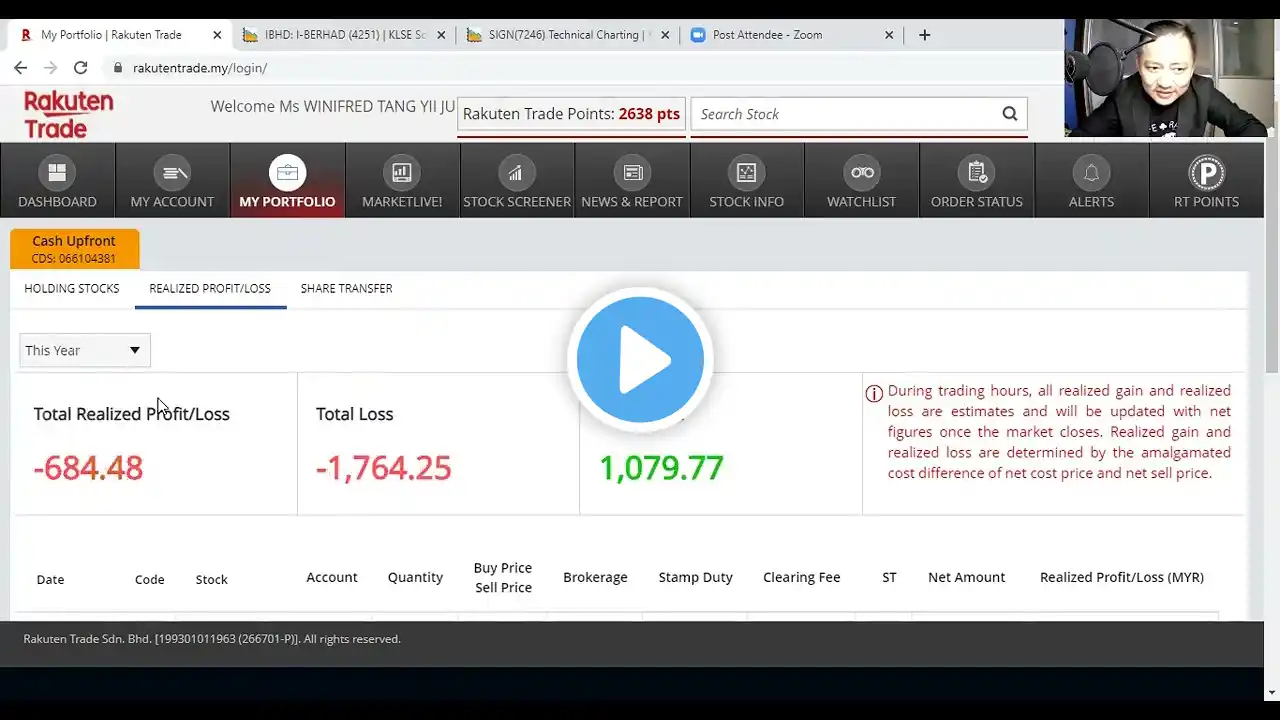Click the Quantity column header
The image size is (1280, 720).
coord(415,577)
